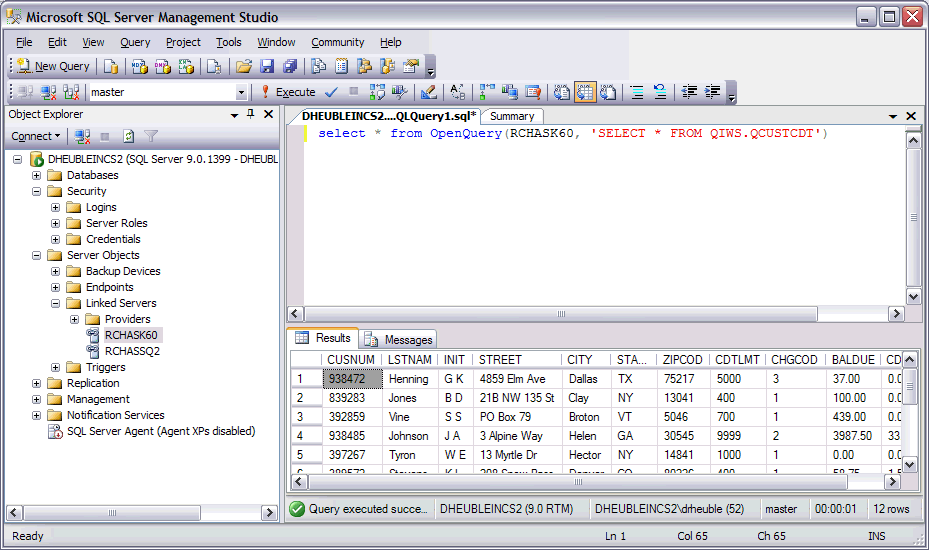Screen dimensions: 929x550
Task: Click the CUSNUM column header
Action: 351,360
